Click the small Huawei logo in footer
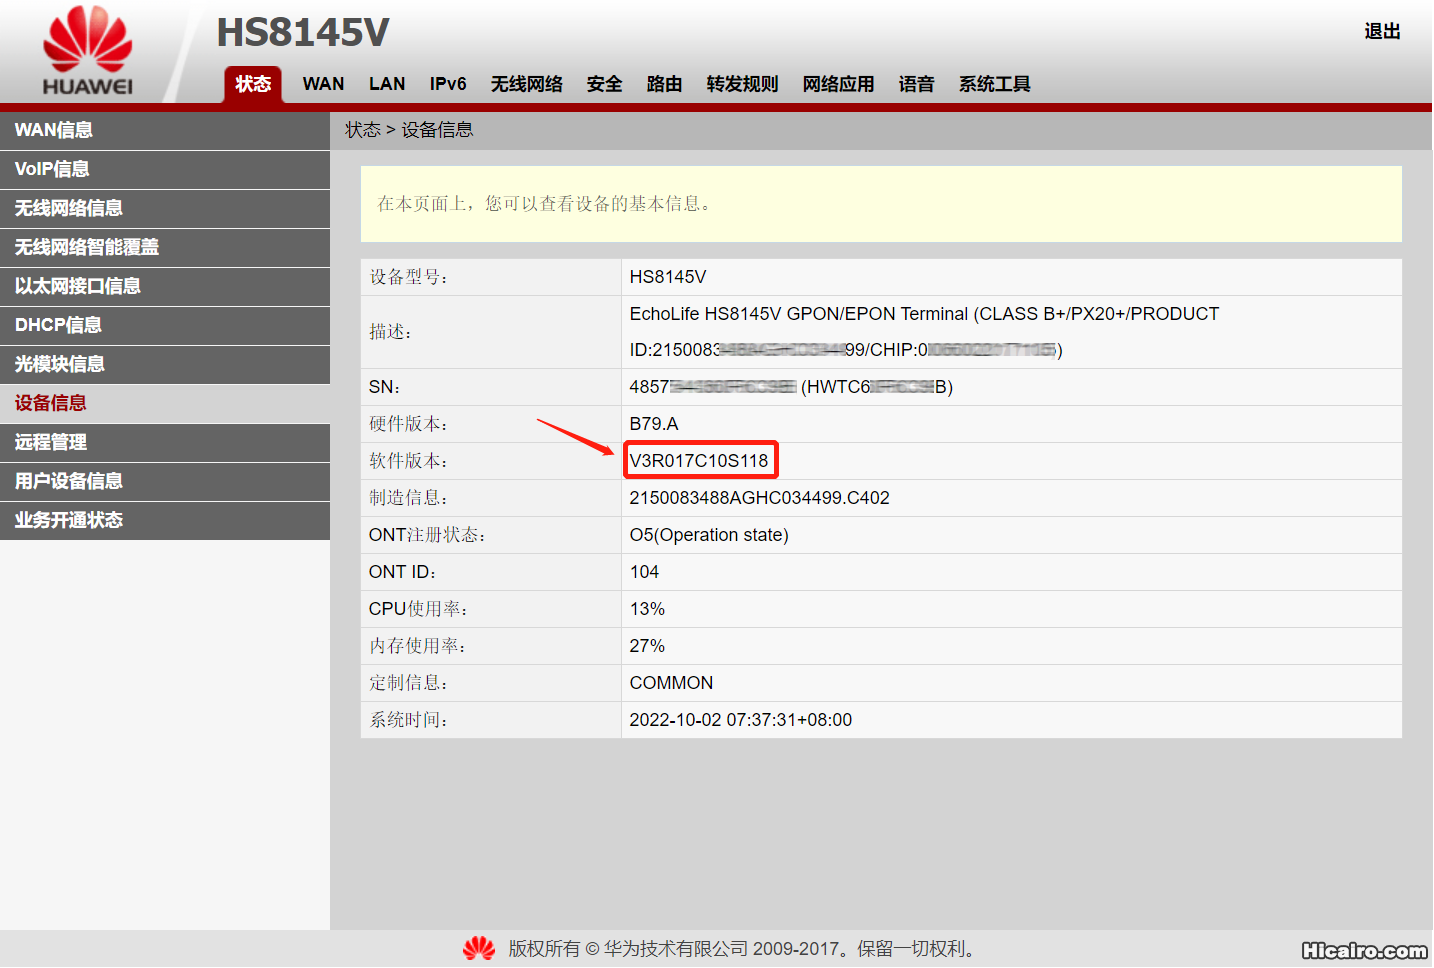The height and width of the screenshot is (968, 1434). click(479, 948)
